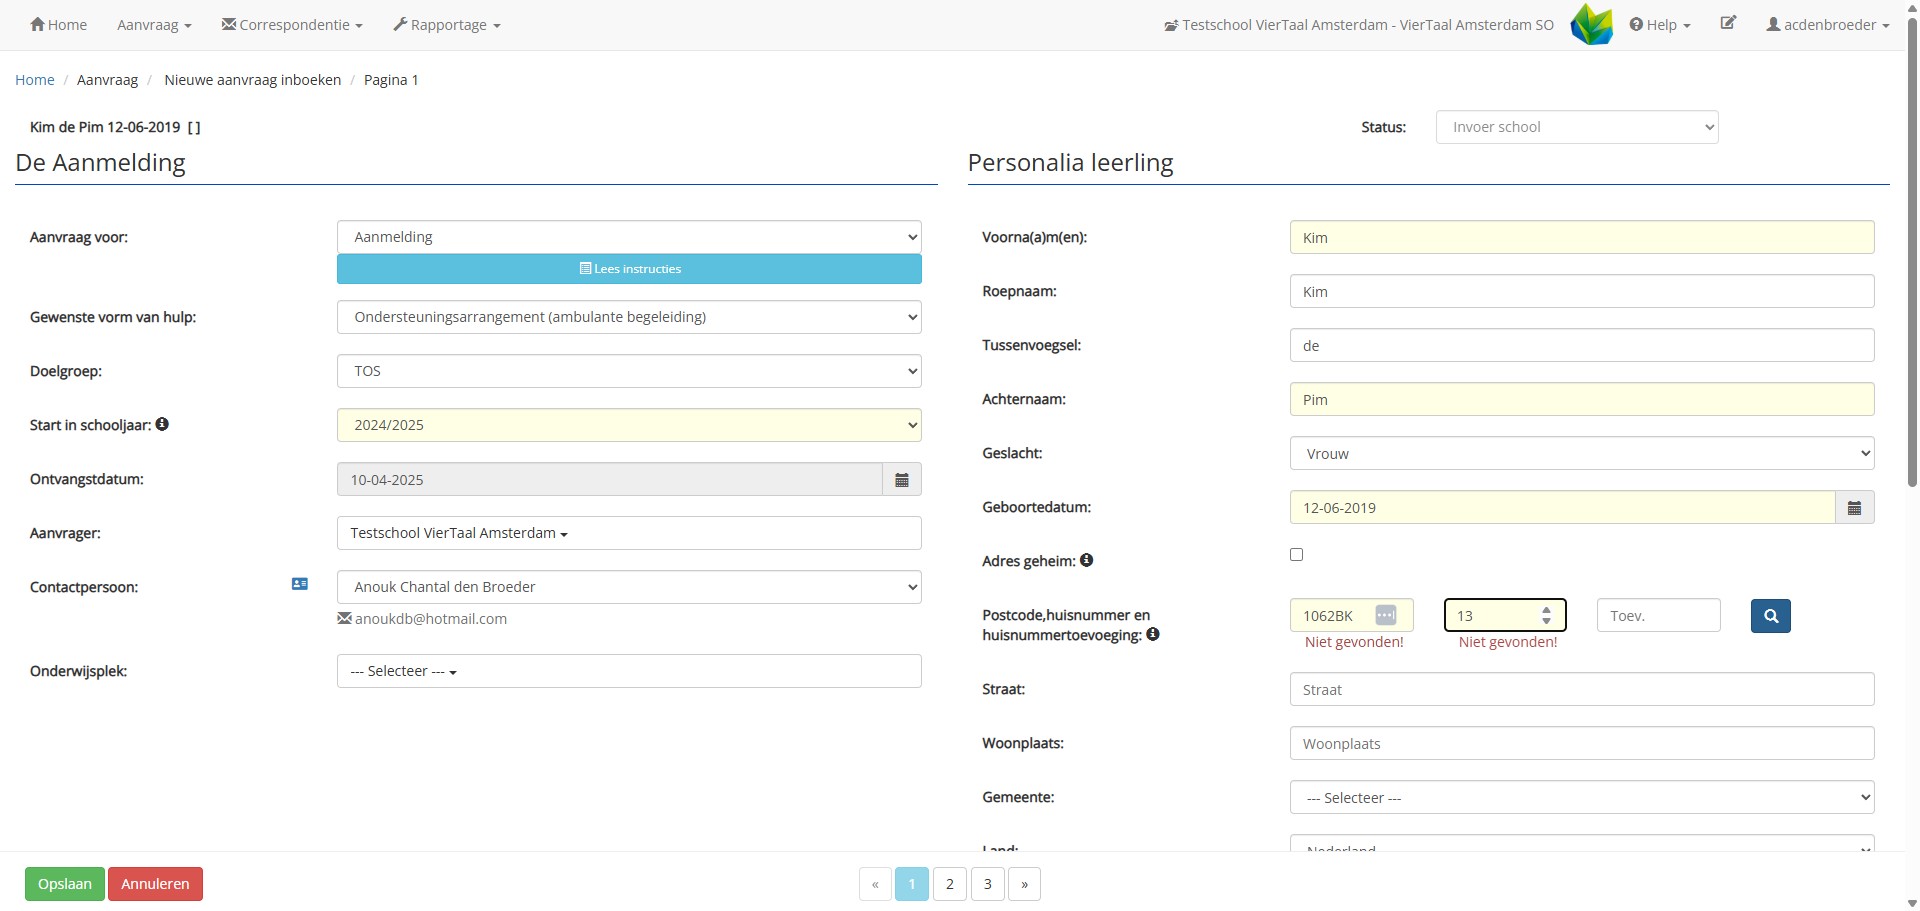1920x911 pixels.
Task: Open the Start in schooljaar dropdown
Action: click(x=629, y=425)
